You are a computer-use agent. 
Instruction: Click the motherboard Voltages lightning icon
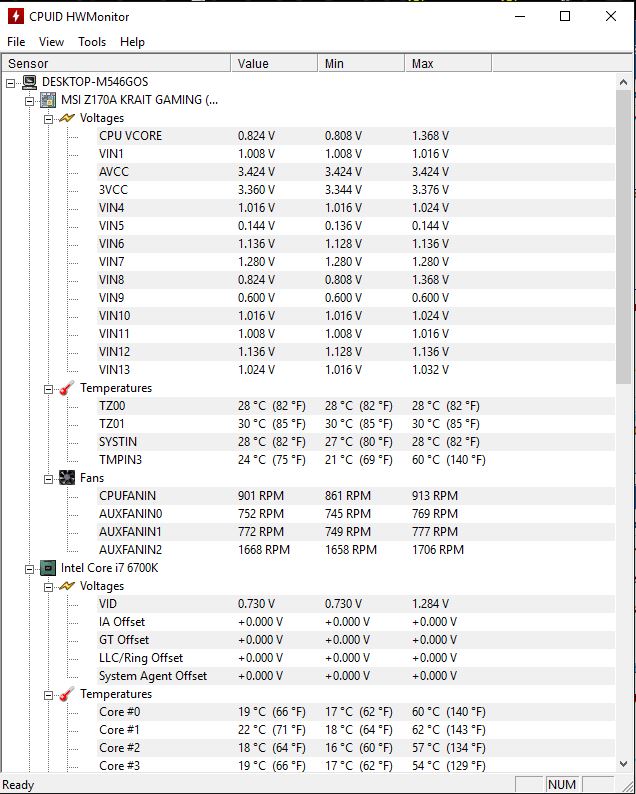pyautogui.click(x=67, y=118)
